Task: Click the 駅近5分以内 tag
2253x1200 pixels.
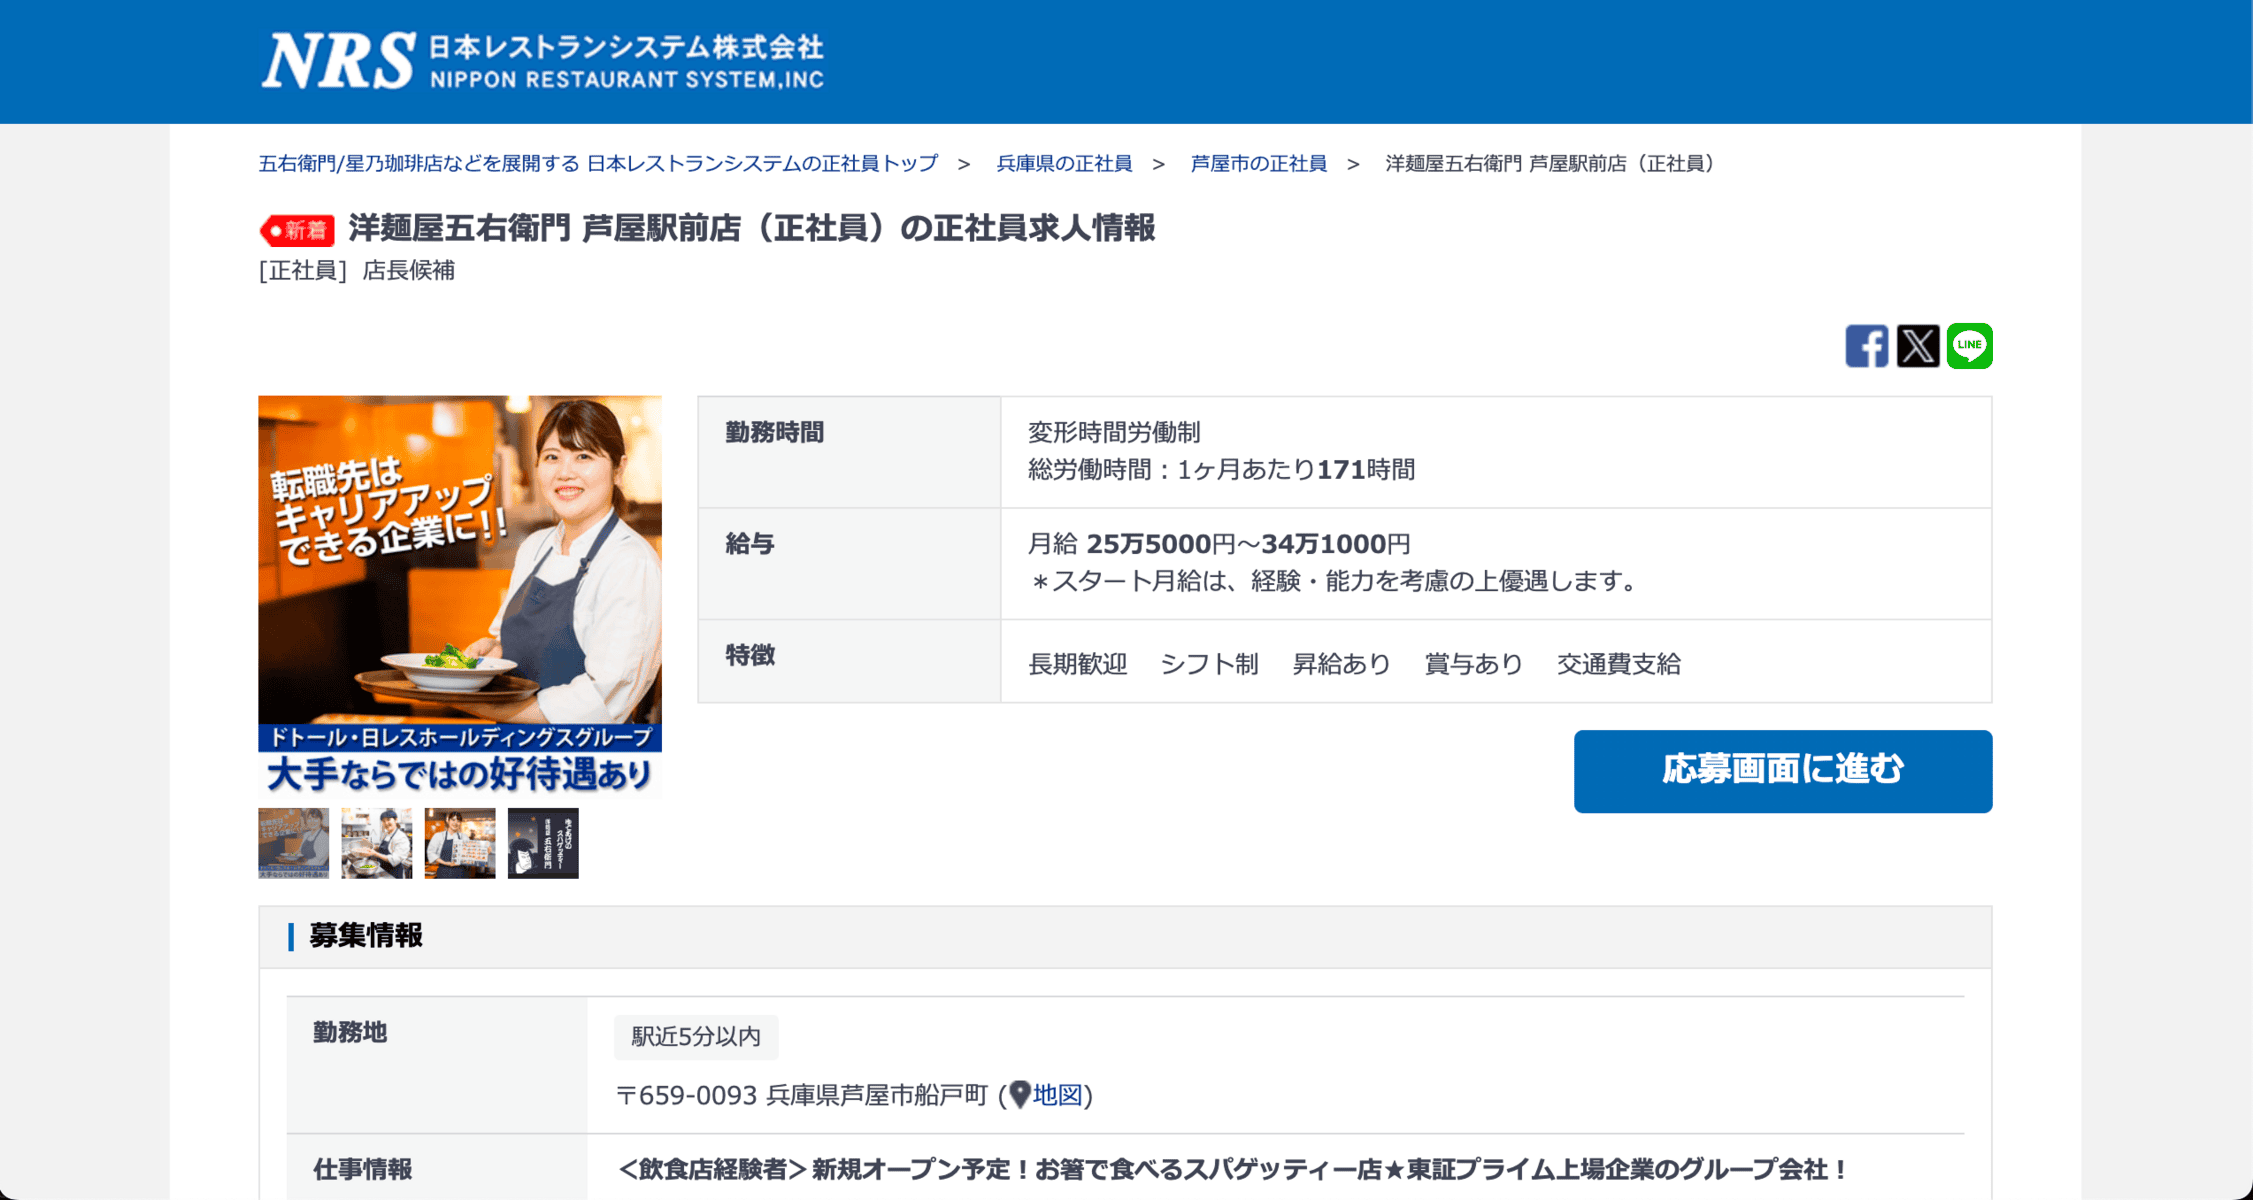Action: click(x=696, y=1037)
